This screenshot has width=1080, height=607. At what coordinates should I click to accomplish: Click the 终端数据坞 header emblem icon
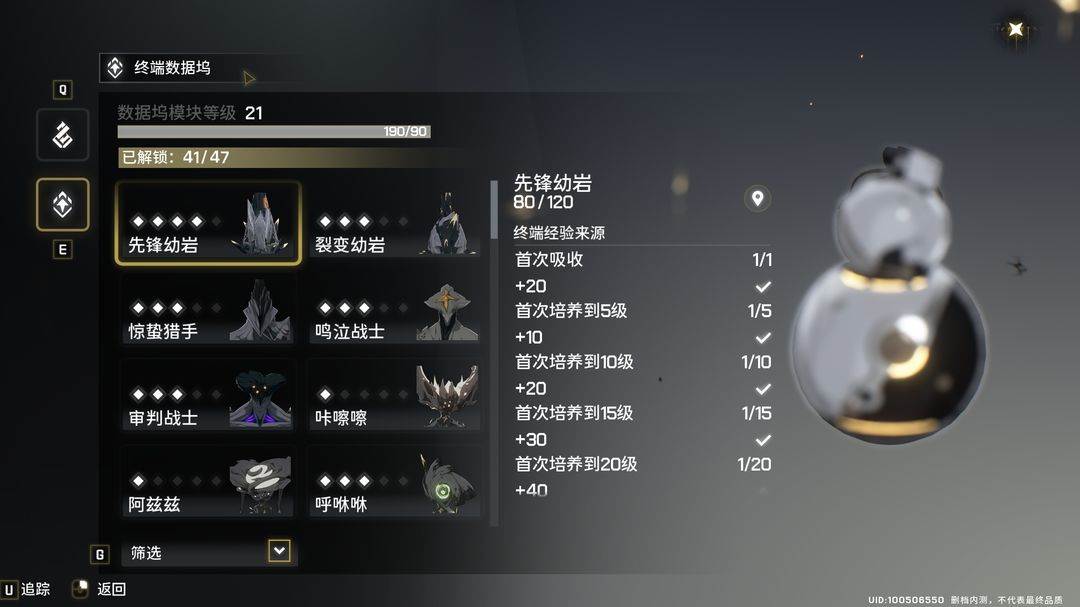[x=115, y=68]
